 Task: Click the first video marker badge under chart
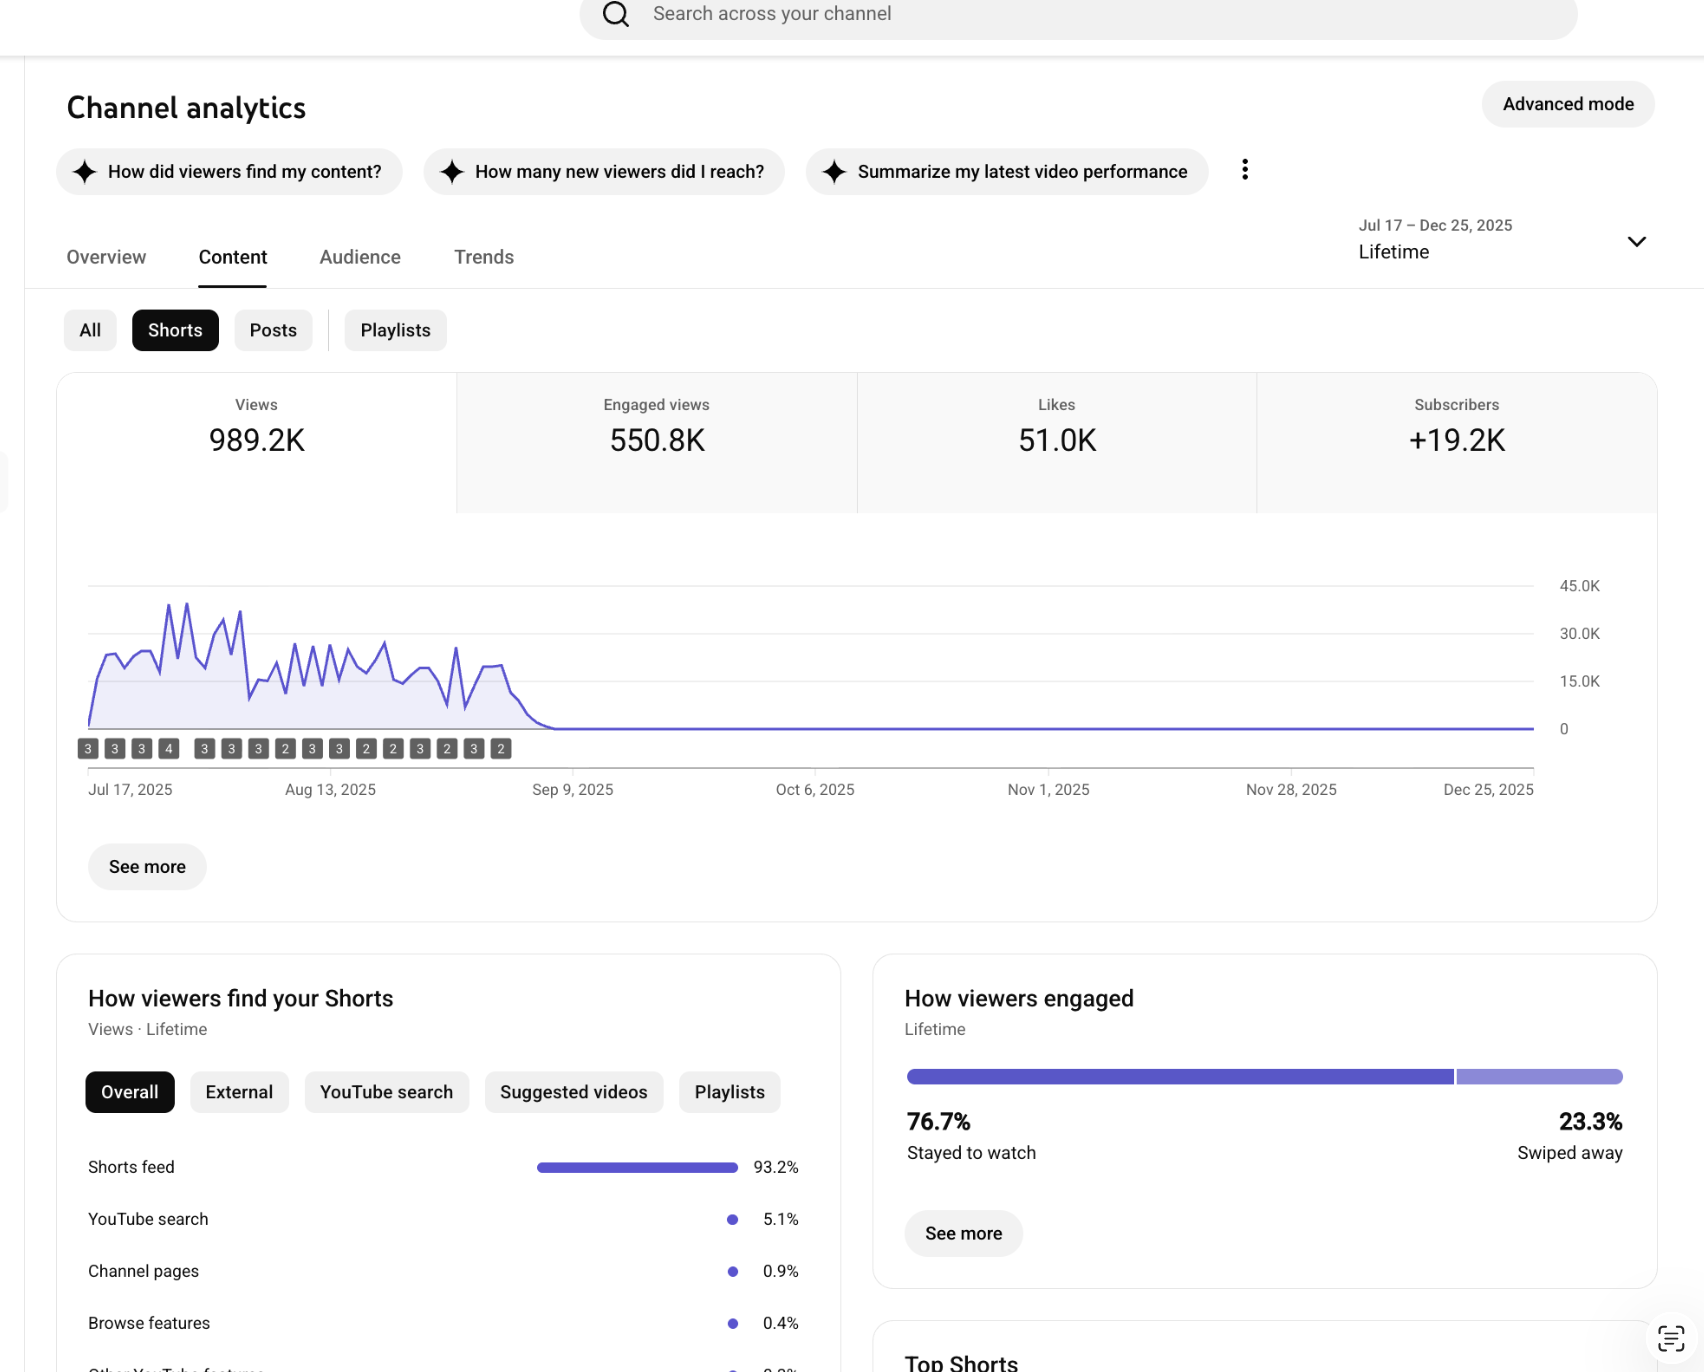coord(88,749)
